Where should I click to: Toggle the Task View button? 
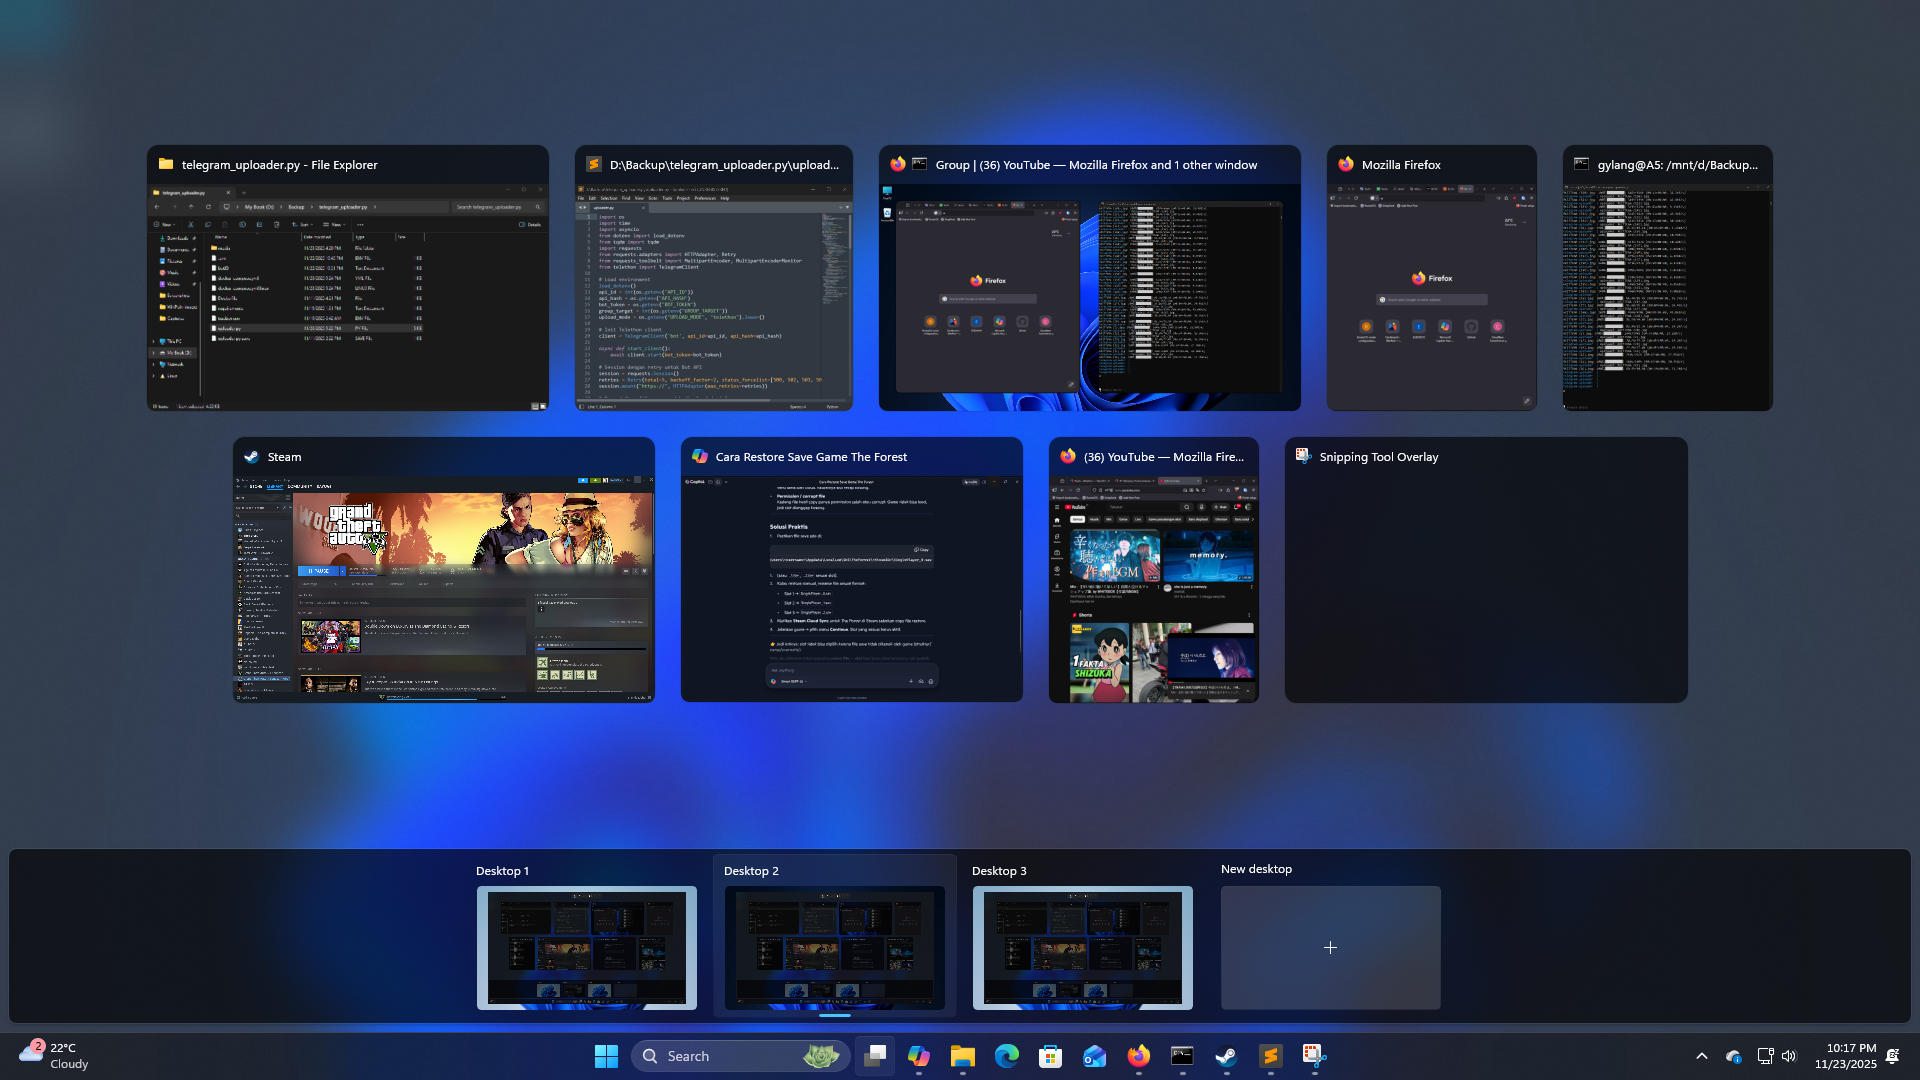pyautogui.click(x=875, y=1056)
